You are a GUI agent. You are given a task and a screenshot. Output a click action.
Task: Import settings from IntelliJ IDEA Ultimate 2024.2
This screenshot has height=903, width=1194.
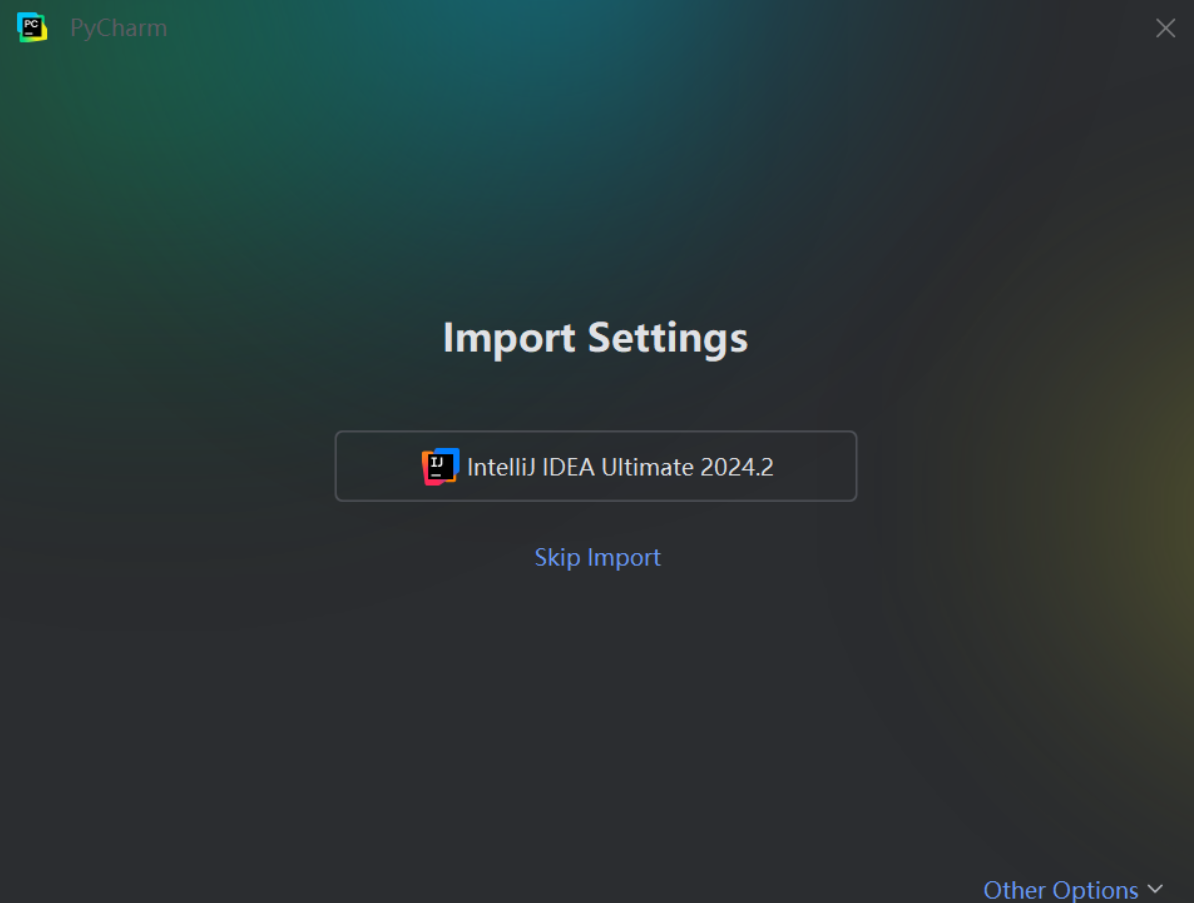[596, 466]
